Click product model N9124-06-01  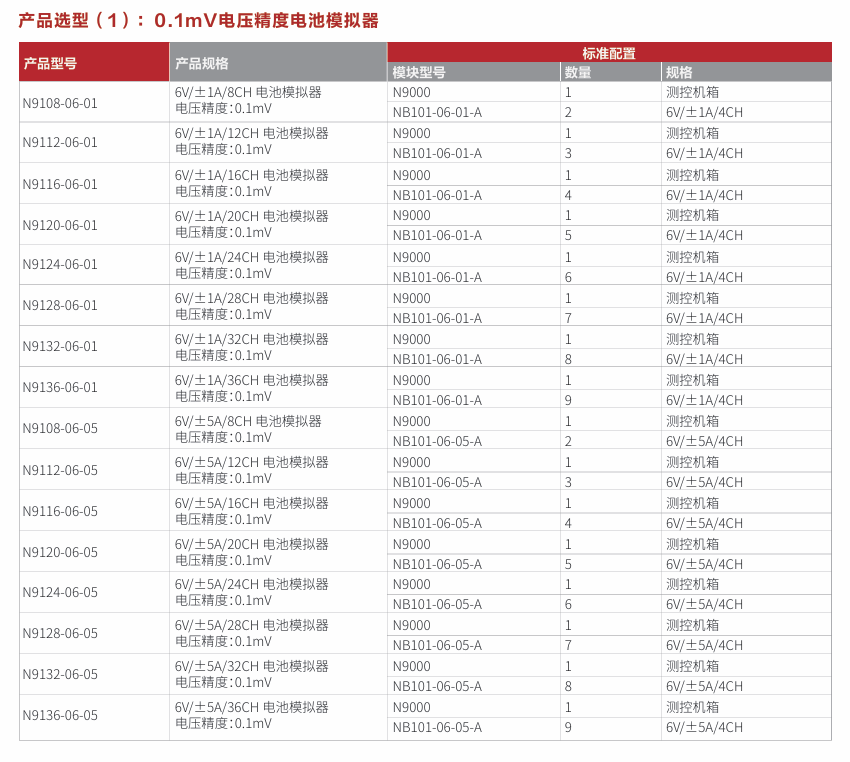point(60,265)
